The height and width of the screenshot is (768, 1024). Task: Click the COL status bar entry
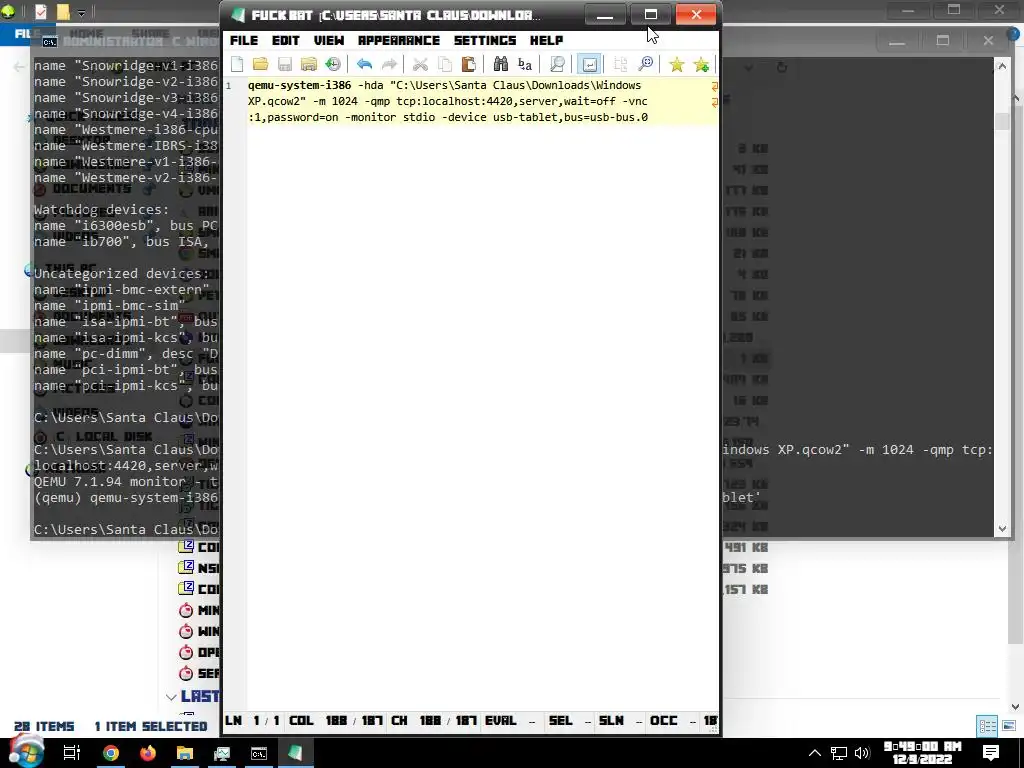pyautogui.click(x=336, y=721)
